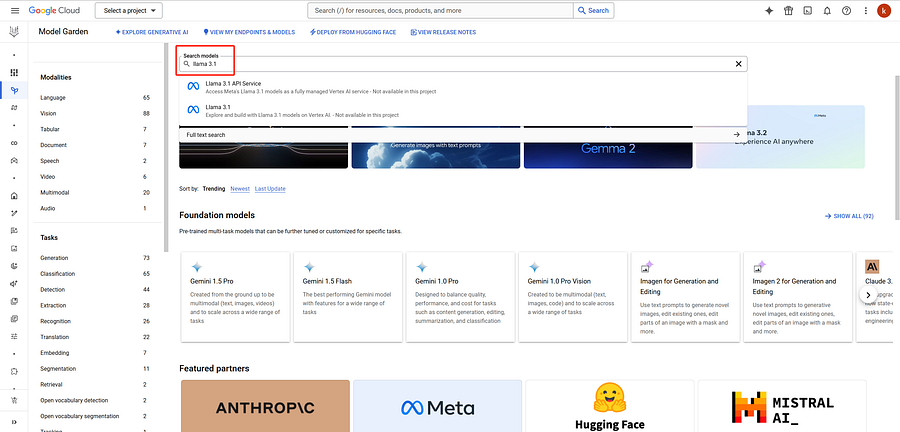The height and width of the screenshot is (432, 900).
Task: Activate Cloud Shell terminal icon
Action: [x=808, y=10]
